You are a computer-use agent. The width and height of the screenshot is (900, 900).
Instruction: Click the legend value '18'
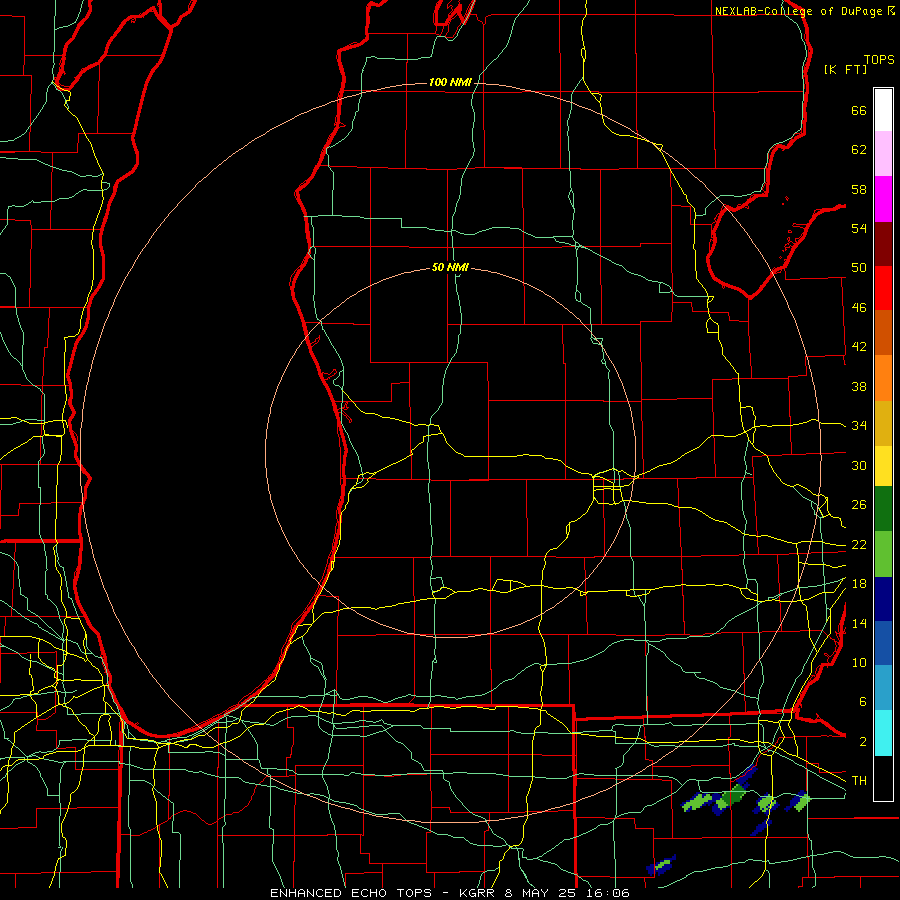(x=859, y=584)
